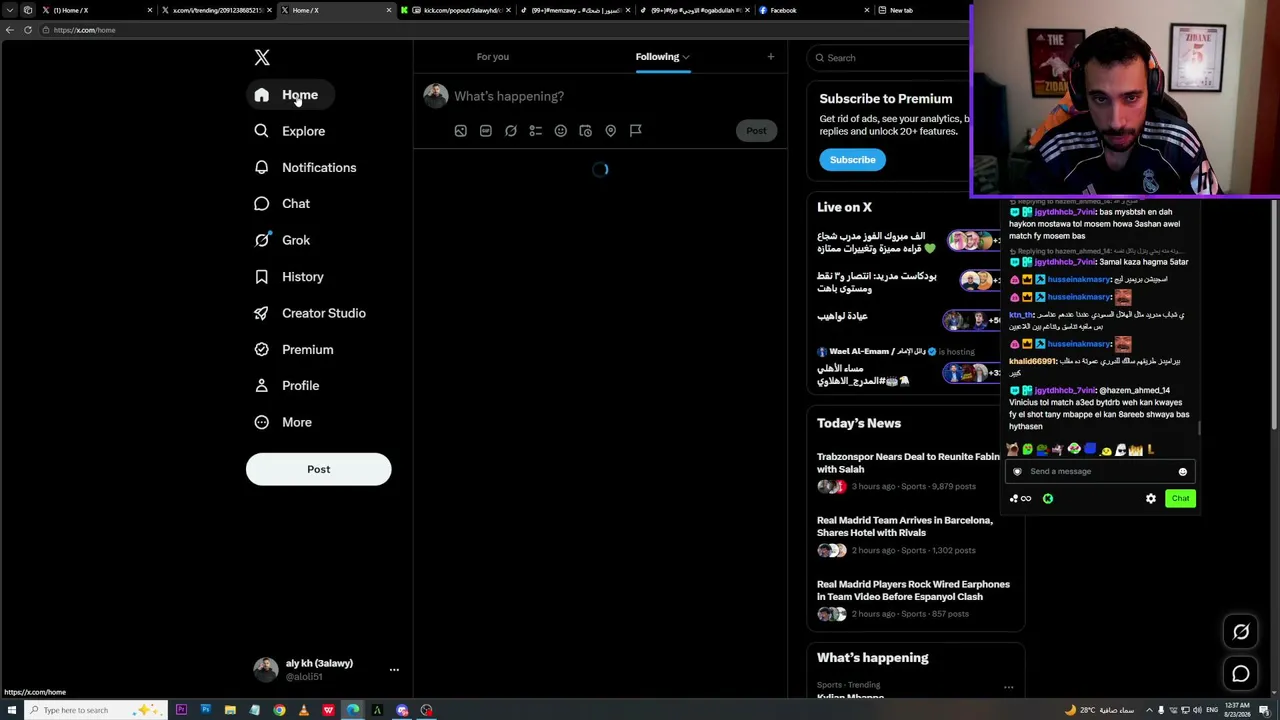
Task: Expand the Following tab dropdown arrow
Action: (686, 57)
